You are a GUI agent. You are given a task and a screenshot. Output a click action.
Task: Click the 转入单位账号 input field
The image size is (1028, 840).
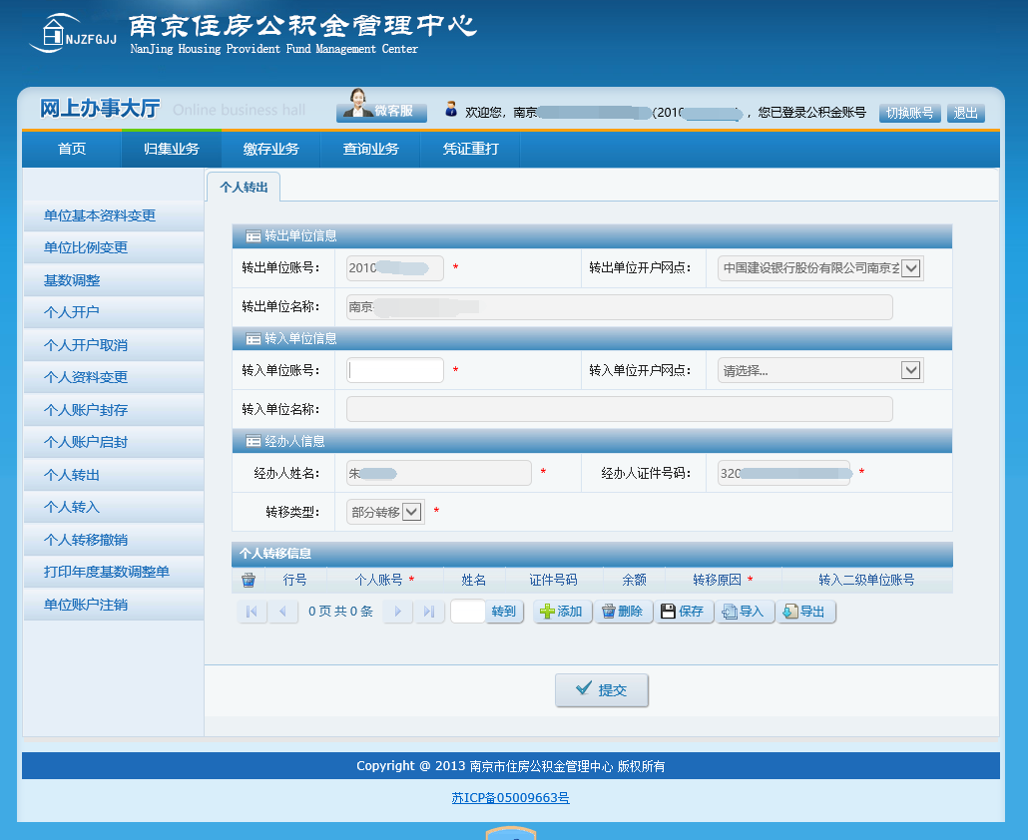(395, 371)
